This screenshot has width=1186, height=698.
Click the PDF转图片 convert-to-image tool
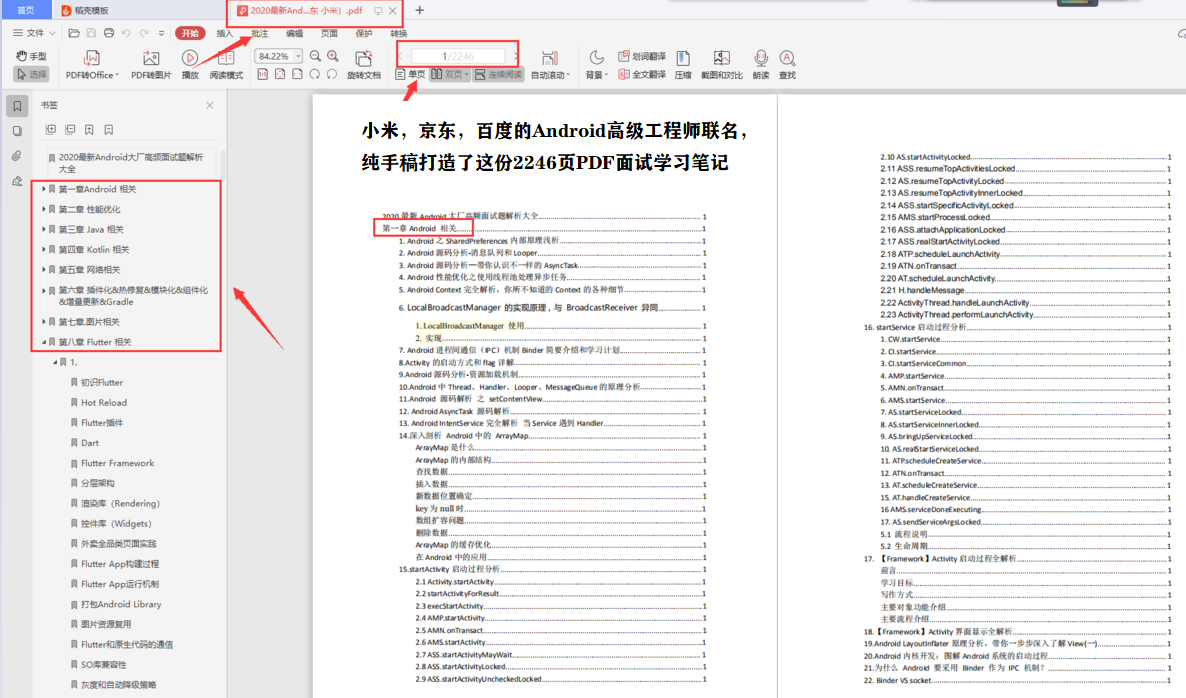coord(151,64)
